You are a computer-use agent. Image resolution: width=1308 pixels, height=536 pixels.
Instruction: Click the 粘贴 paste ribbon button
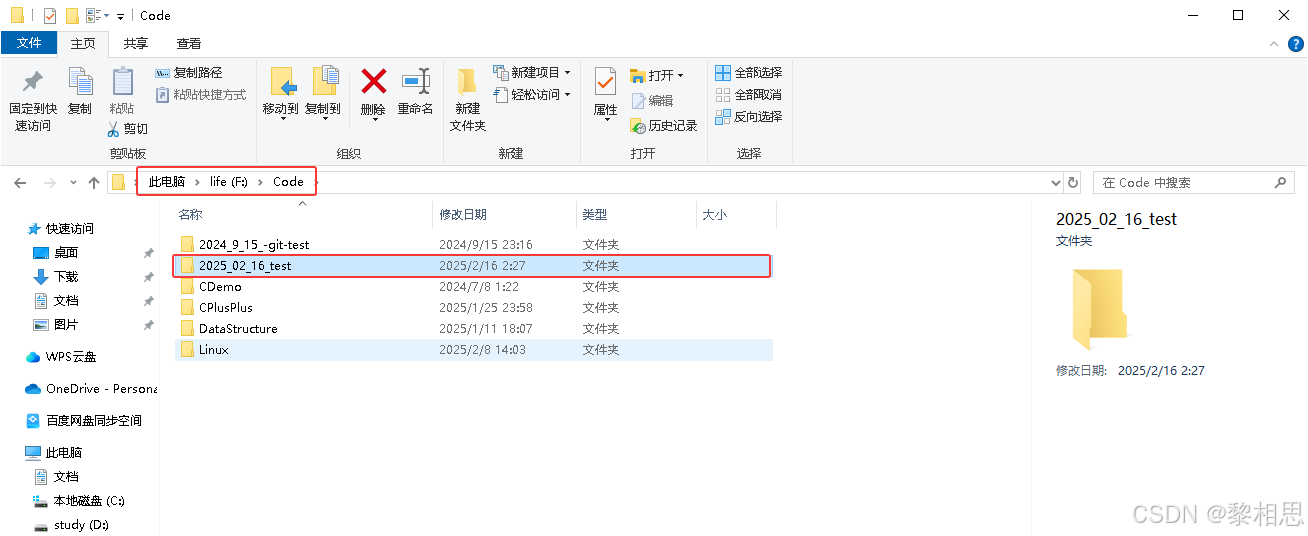(122, 92)
